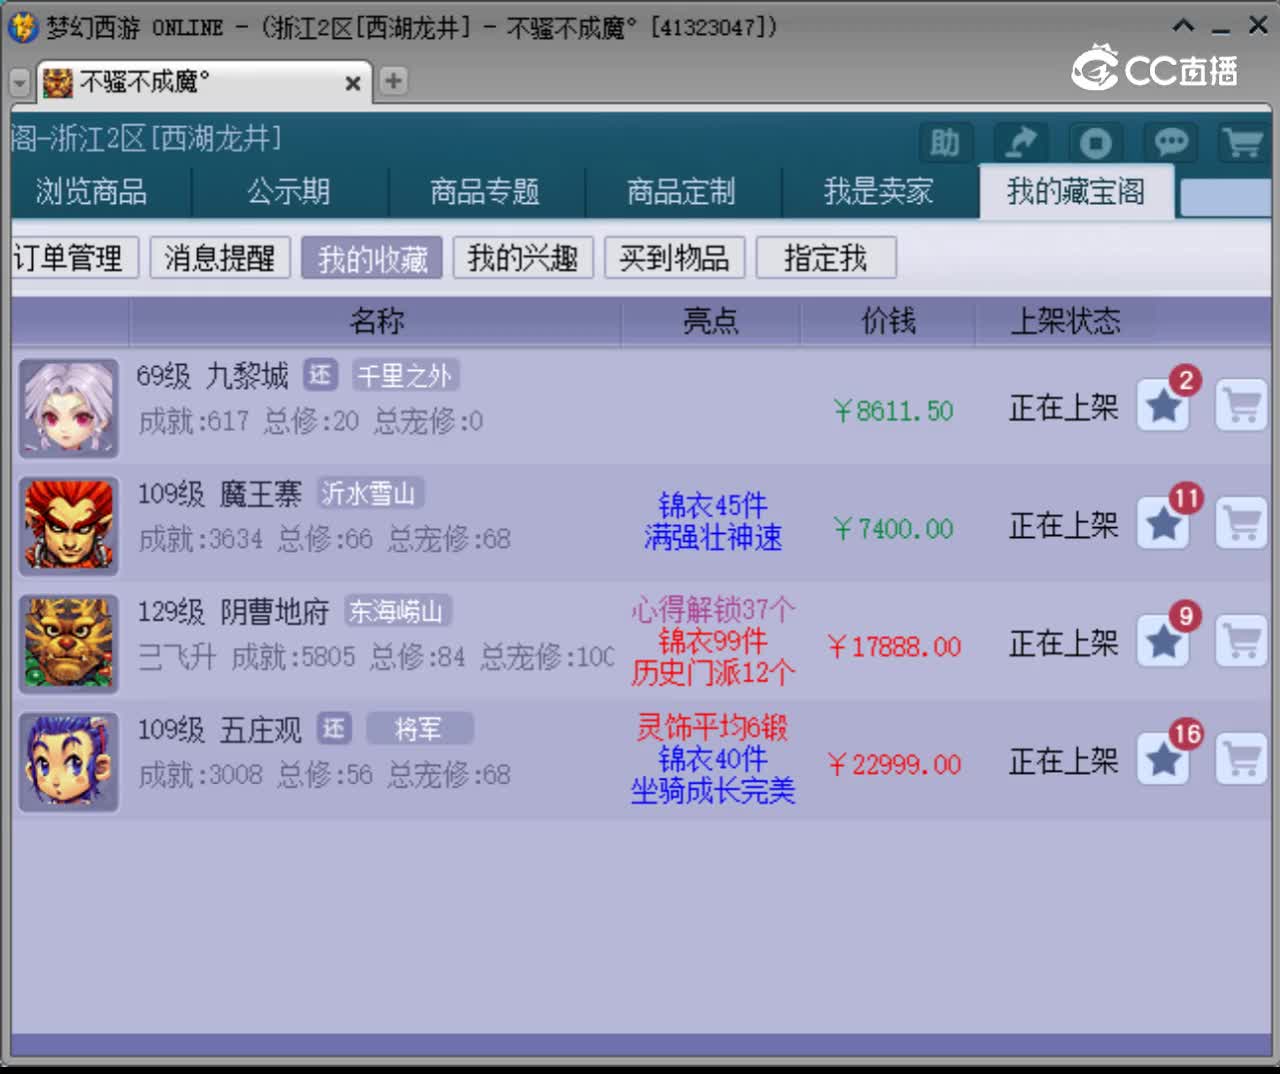Click the round record icon in header
This screenshot has width=1280, height=1074.
tap(1096, 143)
